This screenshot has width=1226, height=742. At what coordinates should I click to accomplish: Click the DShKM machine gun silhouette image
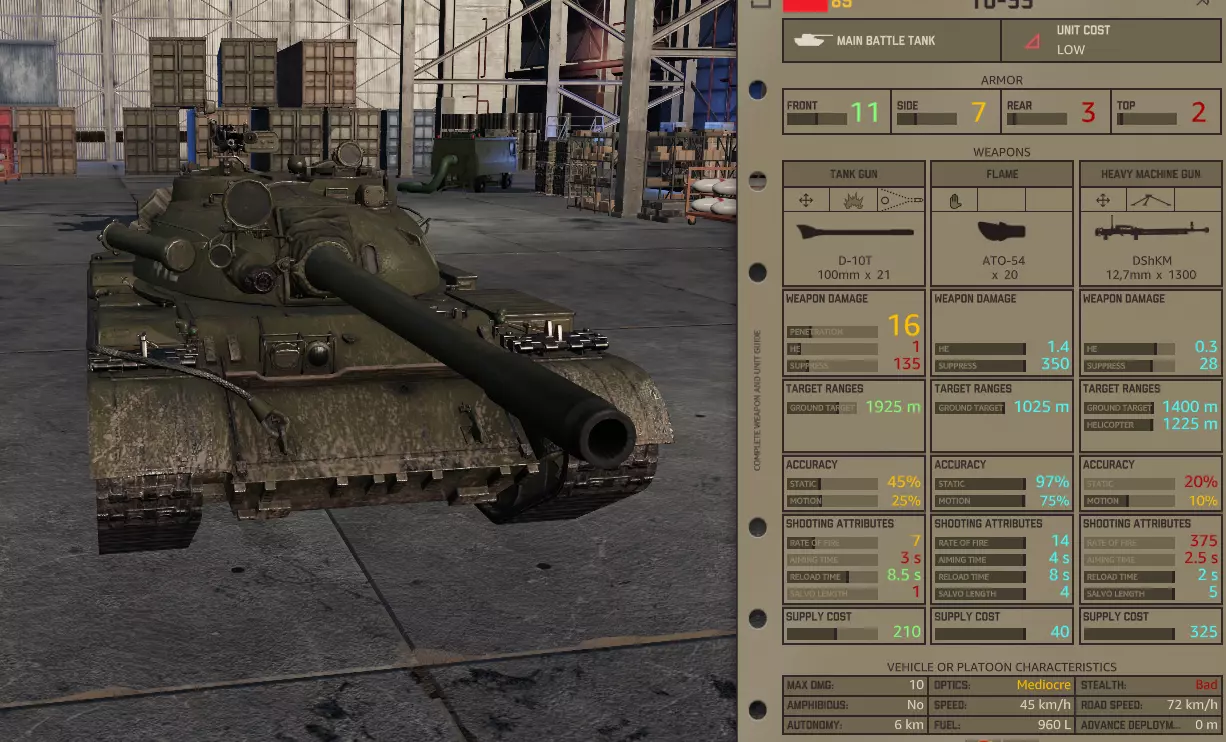click(x=1150, y=230)
